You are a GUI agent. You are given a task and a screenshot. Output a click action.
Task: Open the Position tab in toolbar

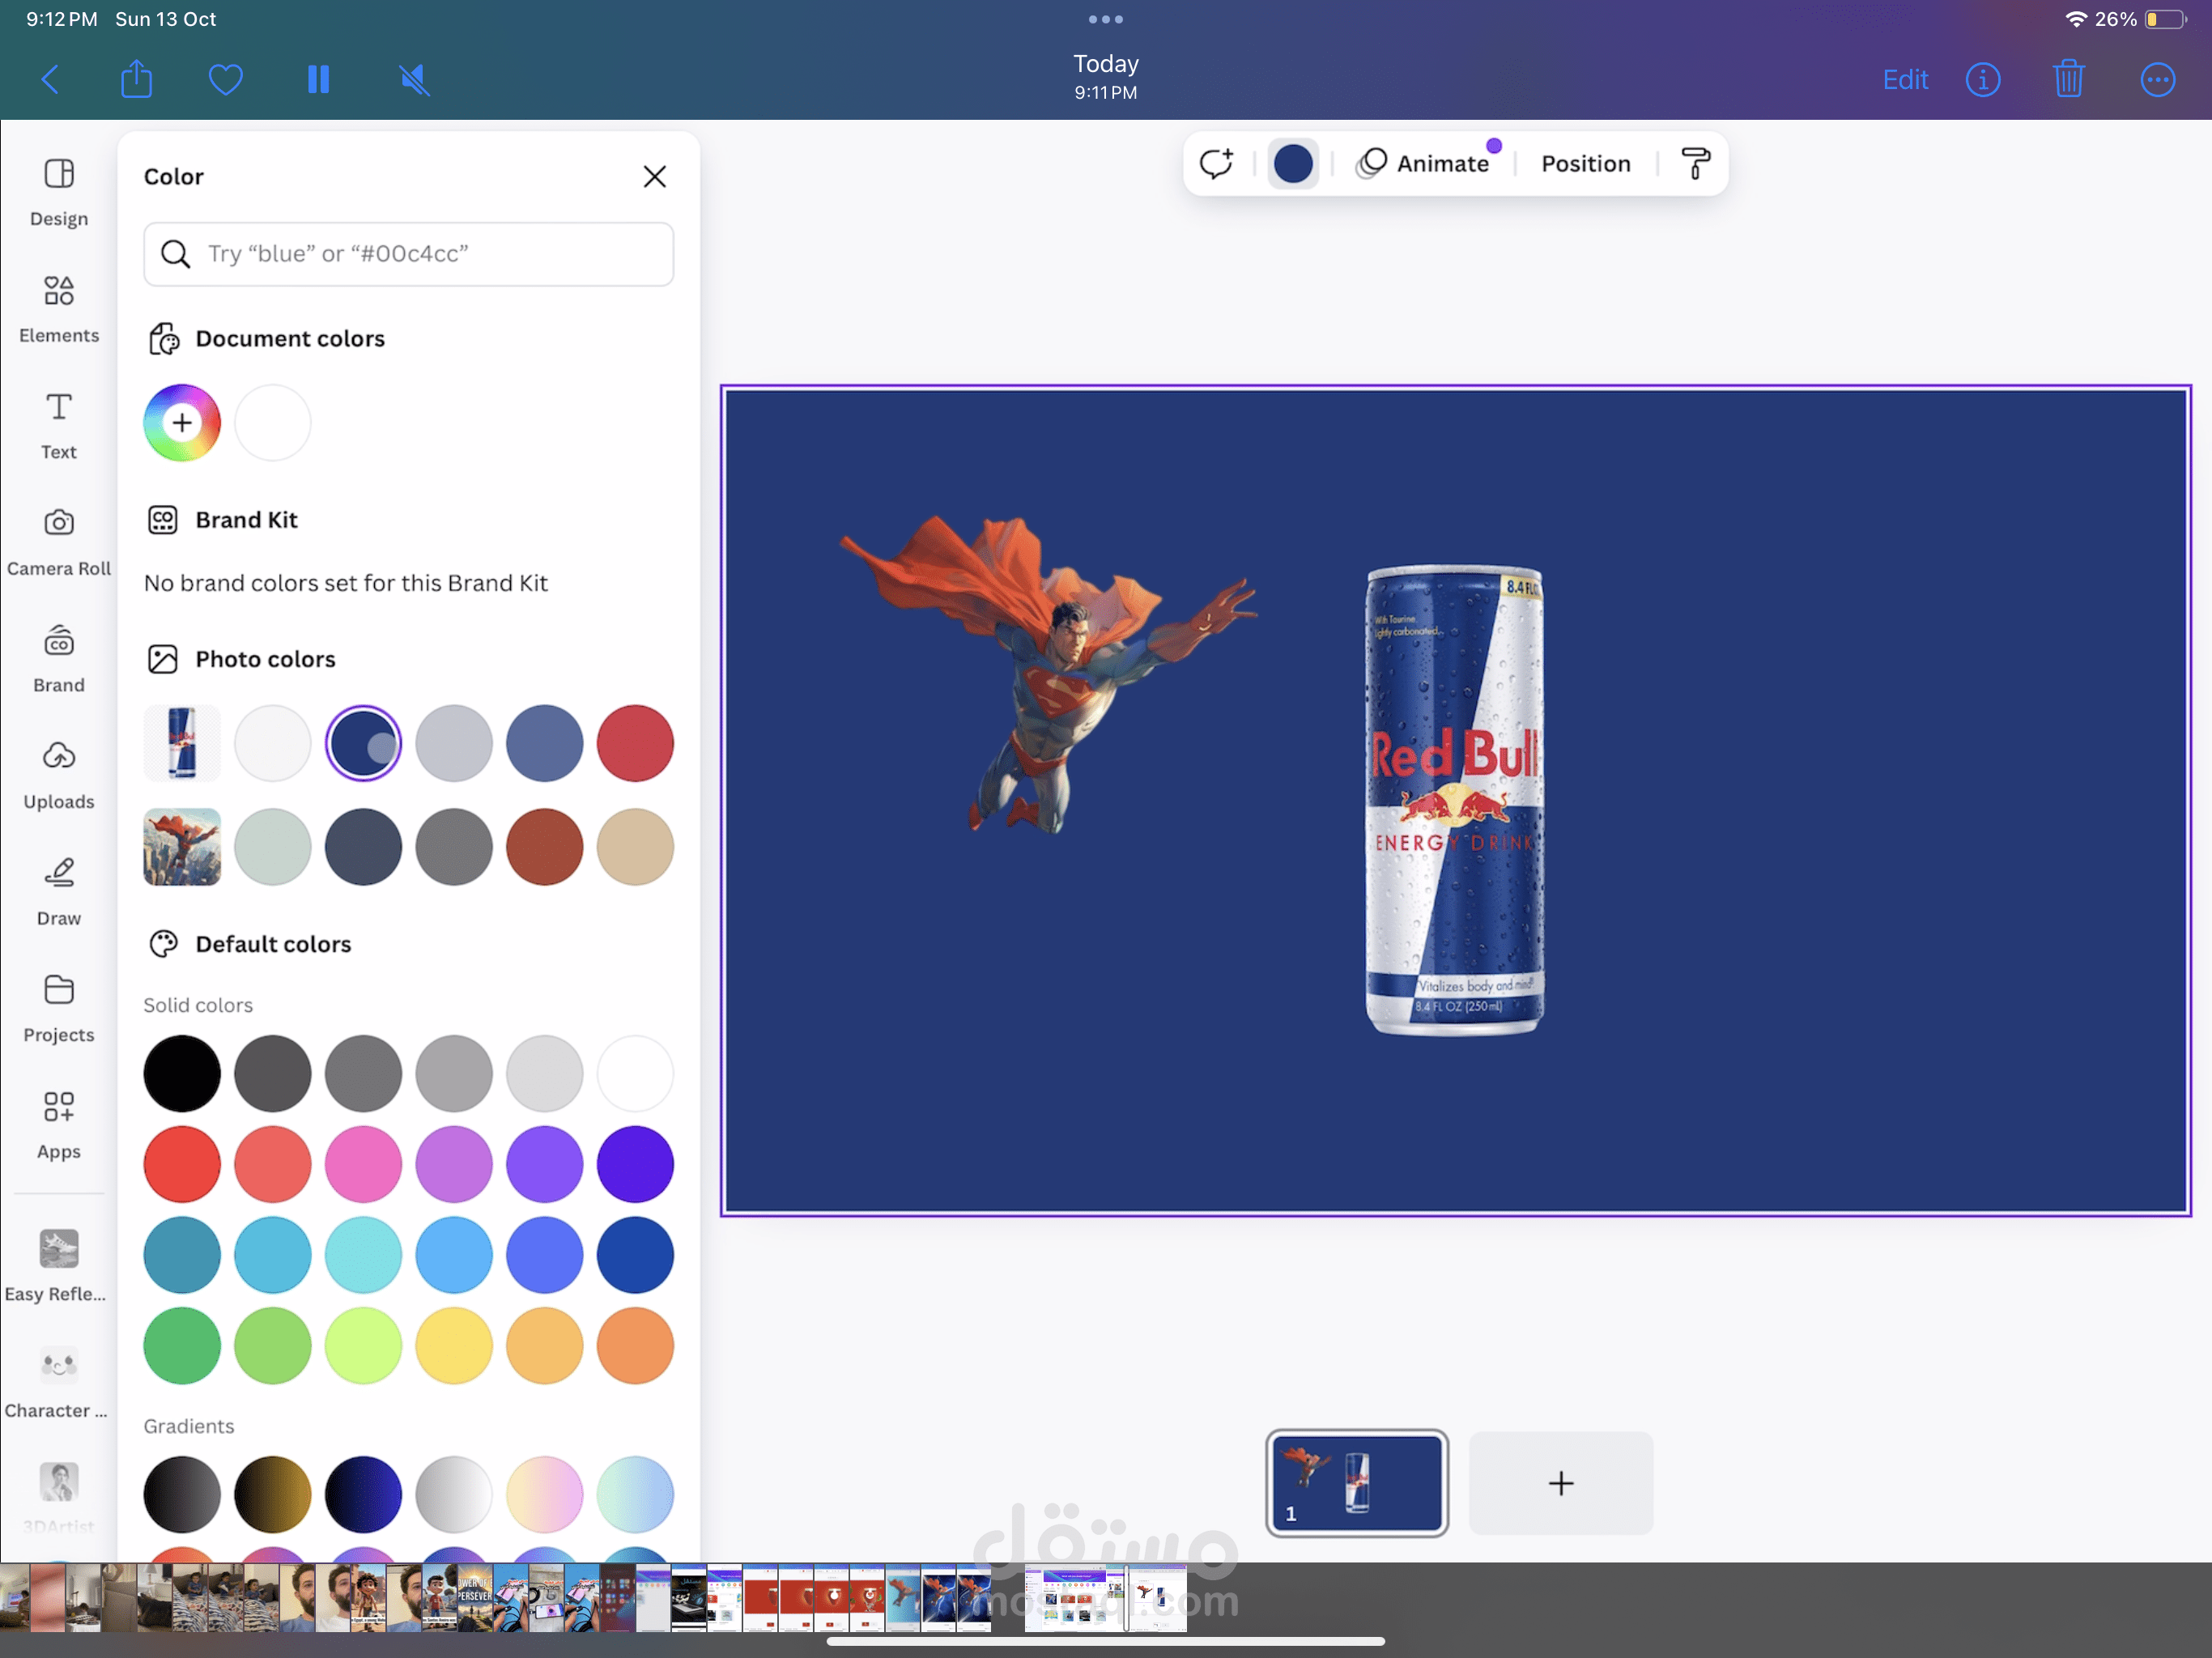(1585, 163)
